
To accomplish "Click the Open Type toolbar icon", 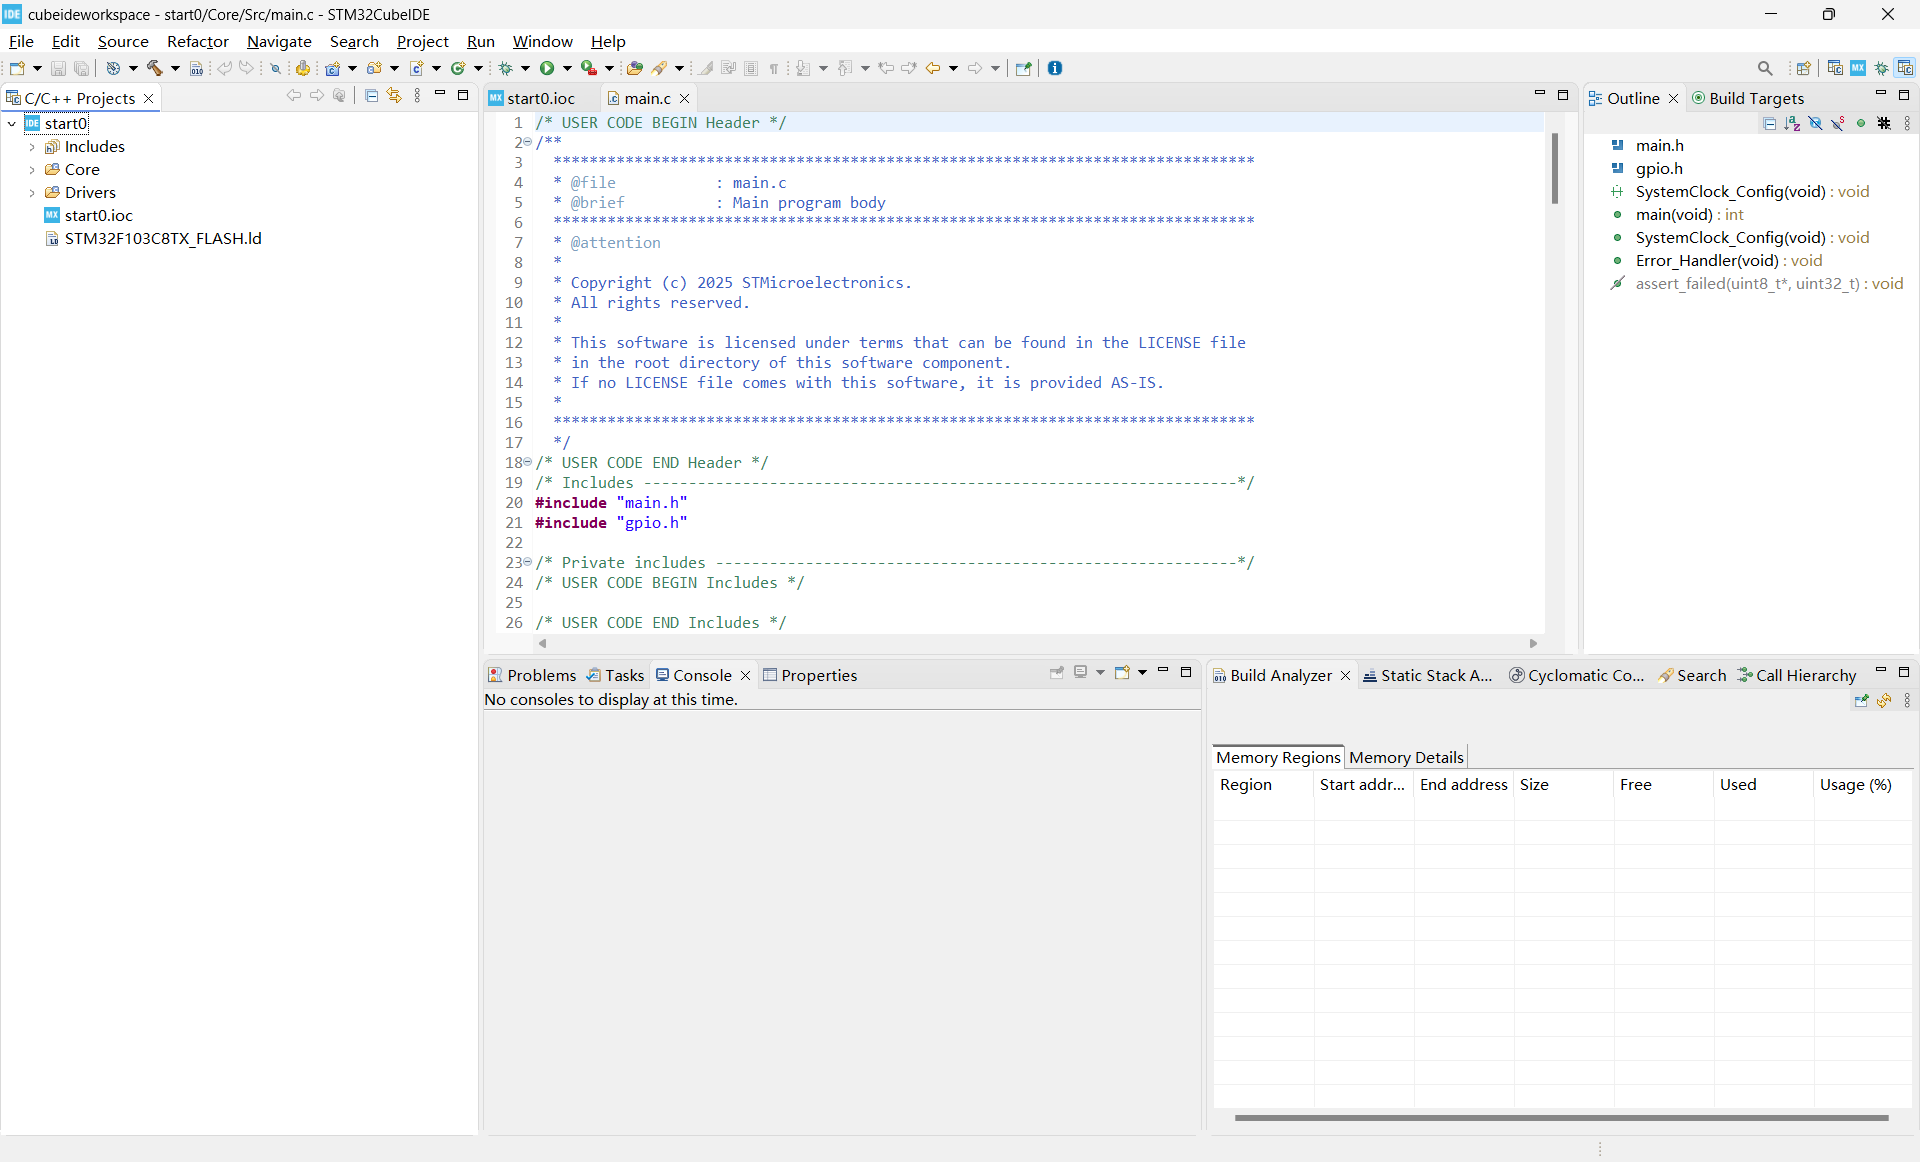I will 635,68.
